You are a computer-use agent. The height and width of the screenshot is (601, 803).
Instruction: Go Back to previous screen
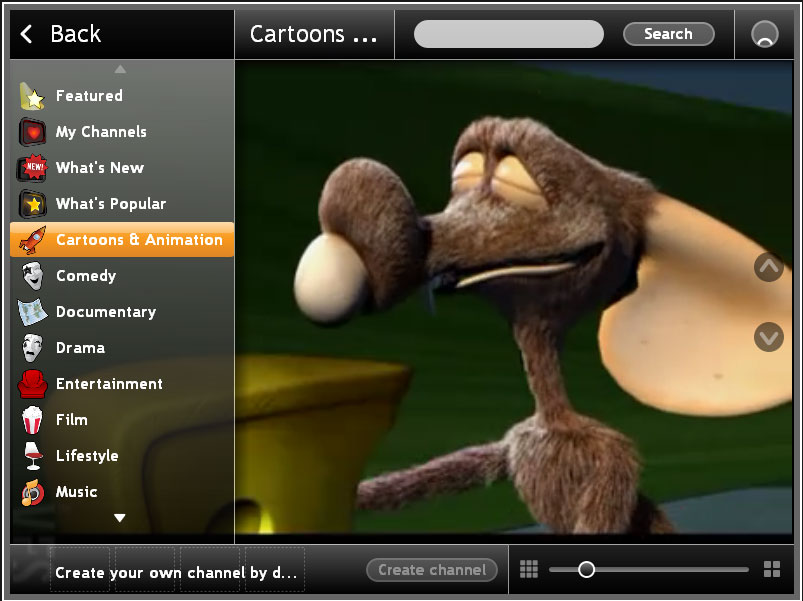[x=122, y=34]
